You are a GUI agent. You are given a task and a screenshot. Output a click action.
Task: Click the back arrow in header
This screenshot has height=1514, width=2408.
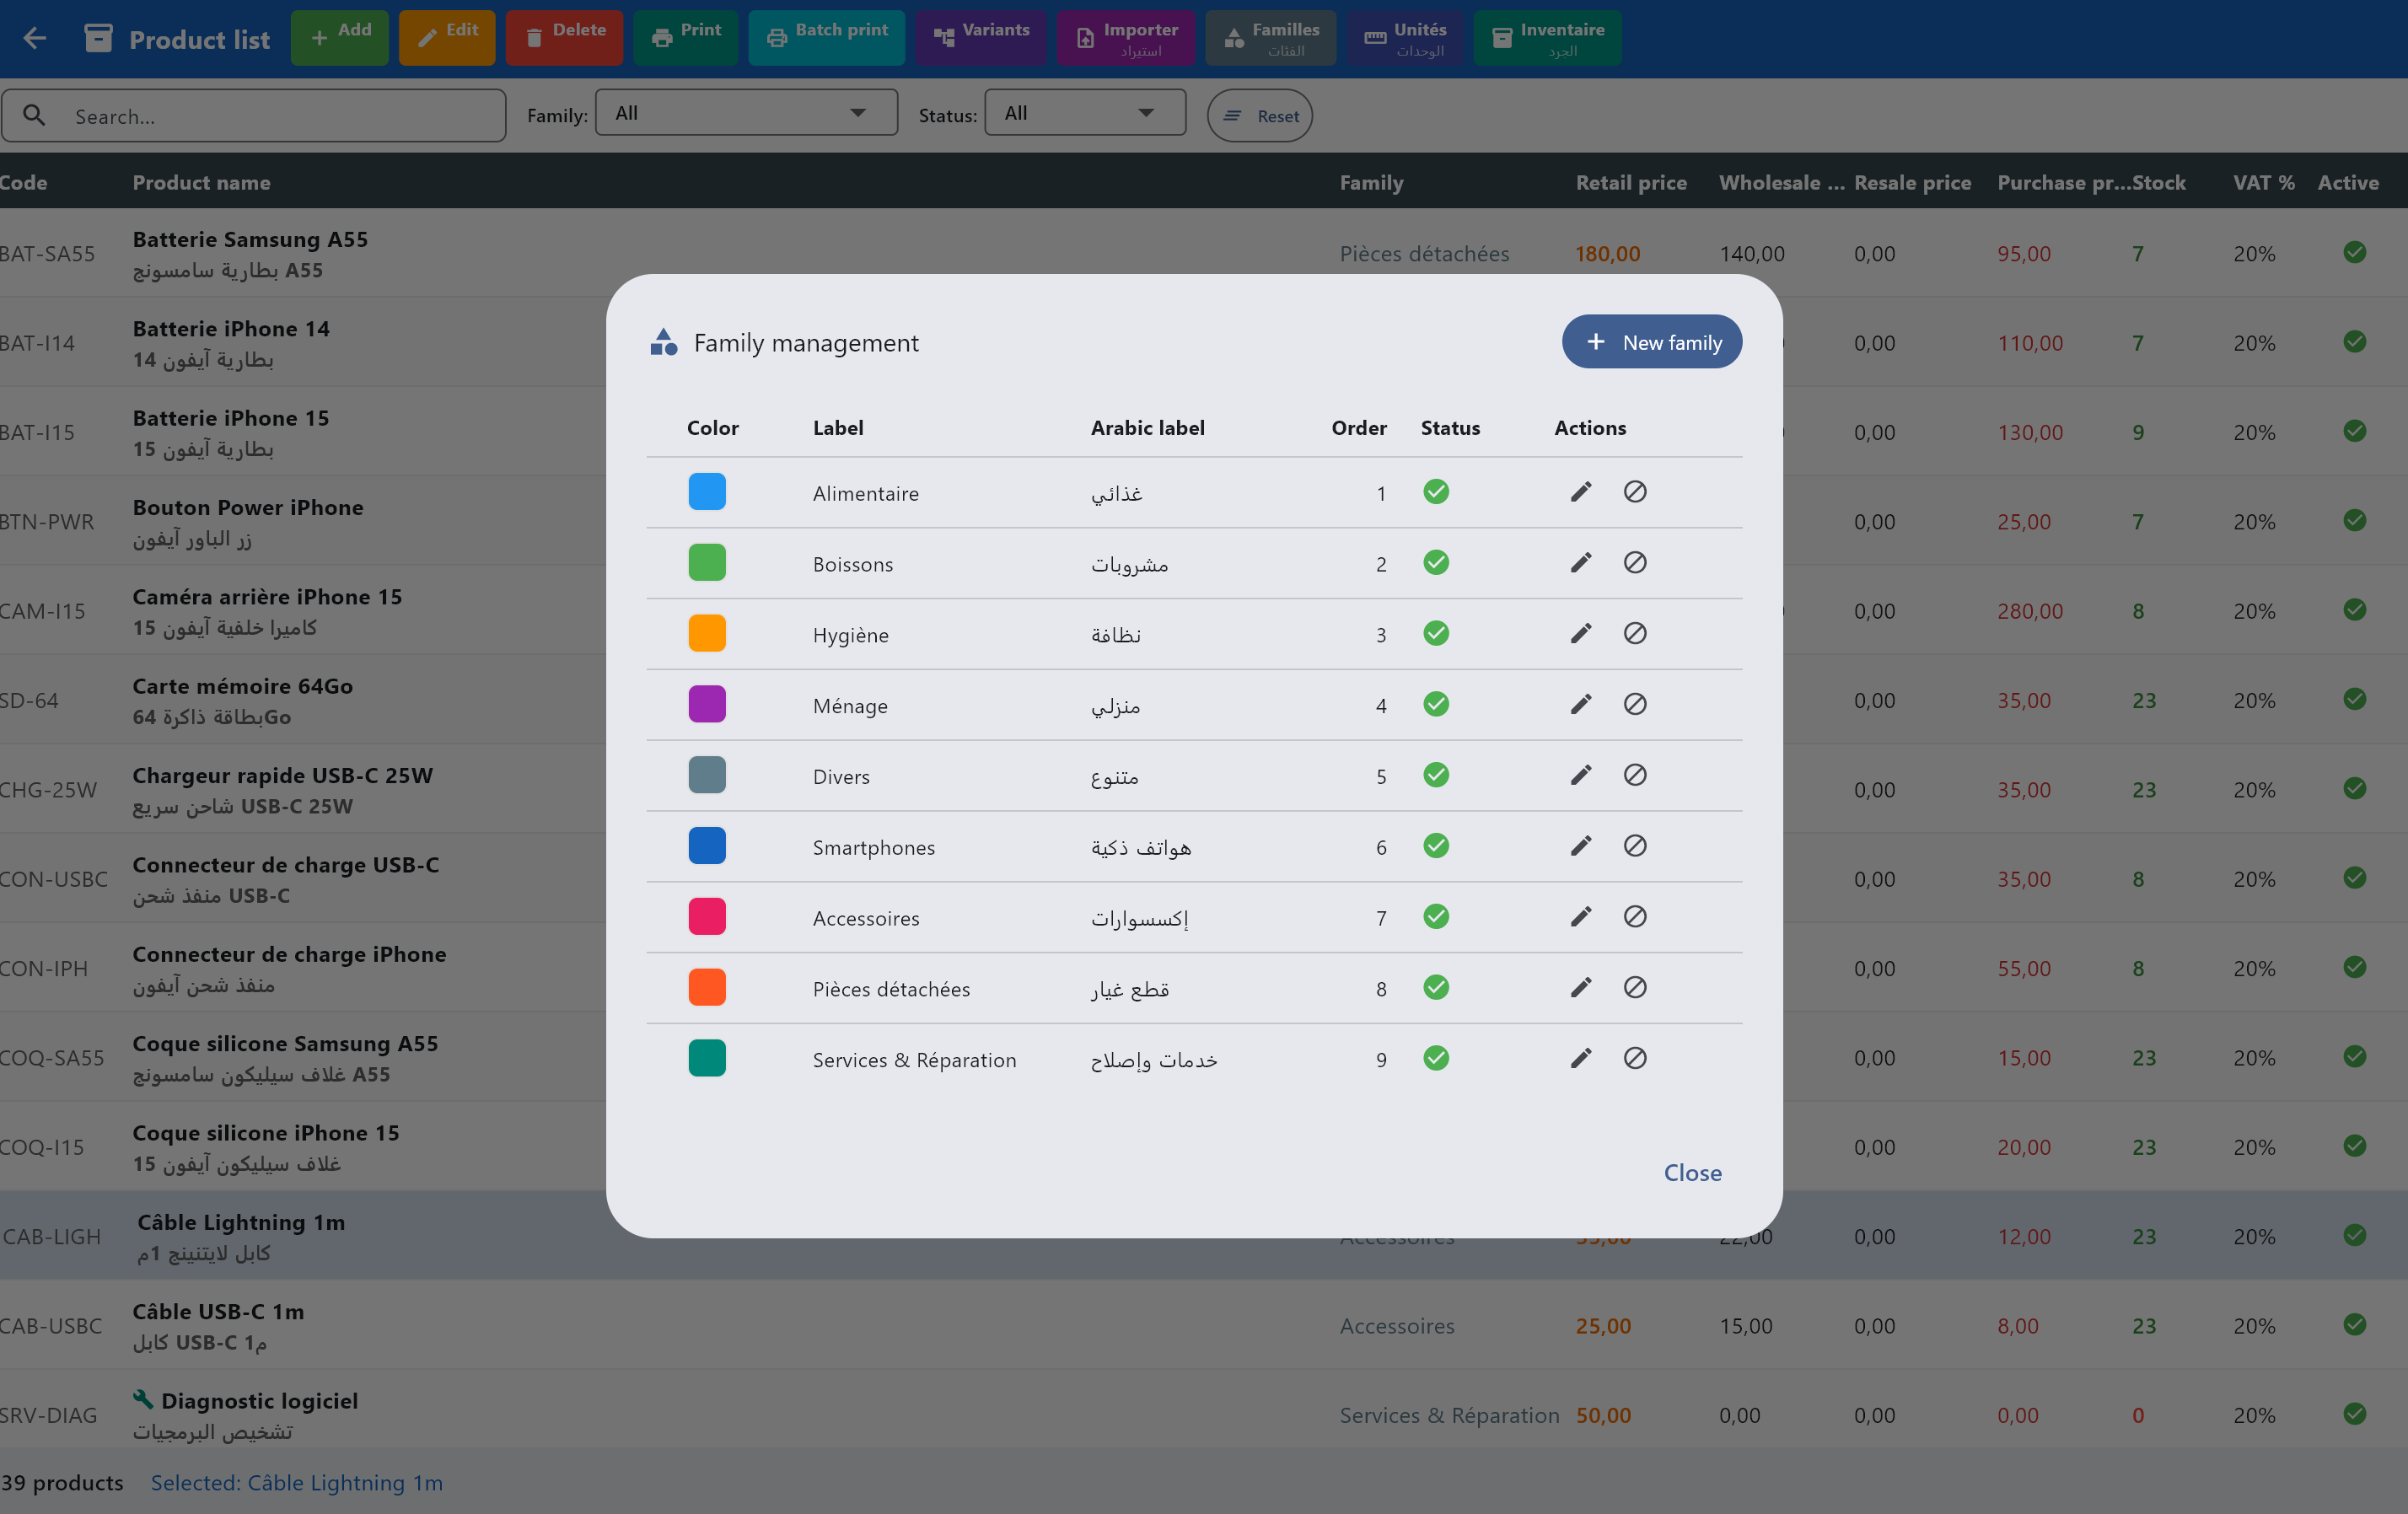click(x=35, y=39)
